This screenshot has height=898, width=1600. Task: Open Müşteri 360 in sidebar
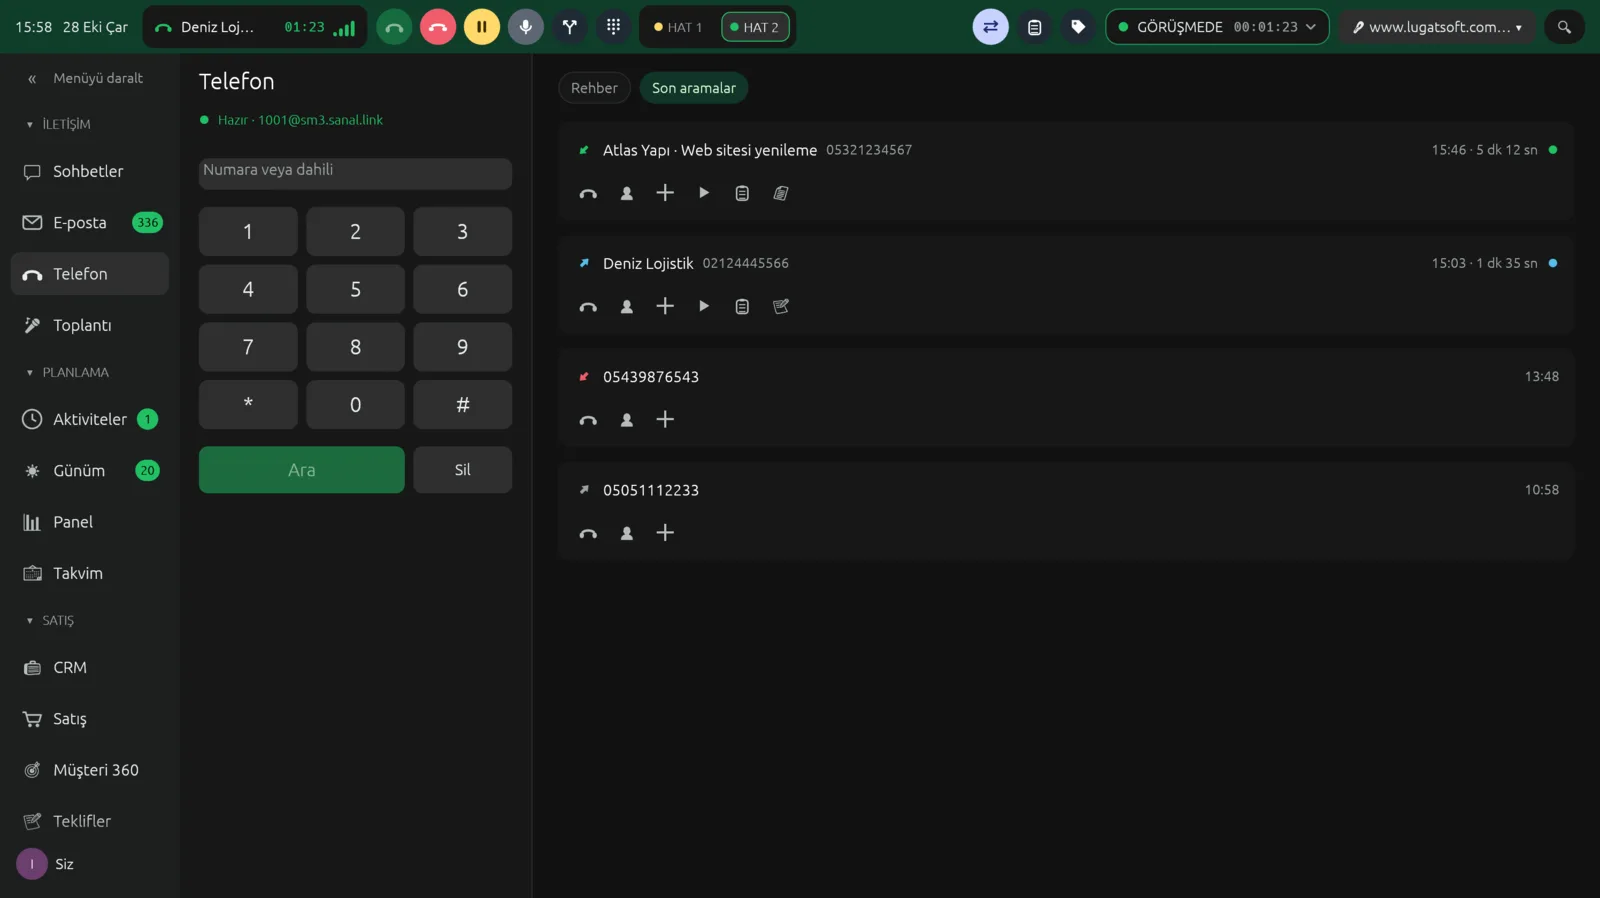coord(90,770)
